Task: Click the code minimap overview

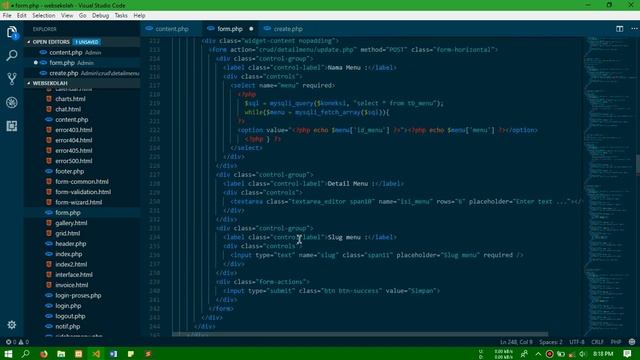Action: (609, 186)
